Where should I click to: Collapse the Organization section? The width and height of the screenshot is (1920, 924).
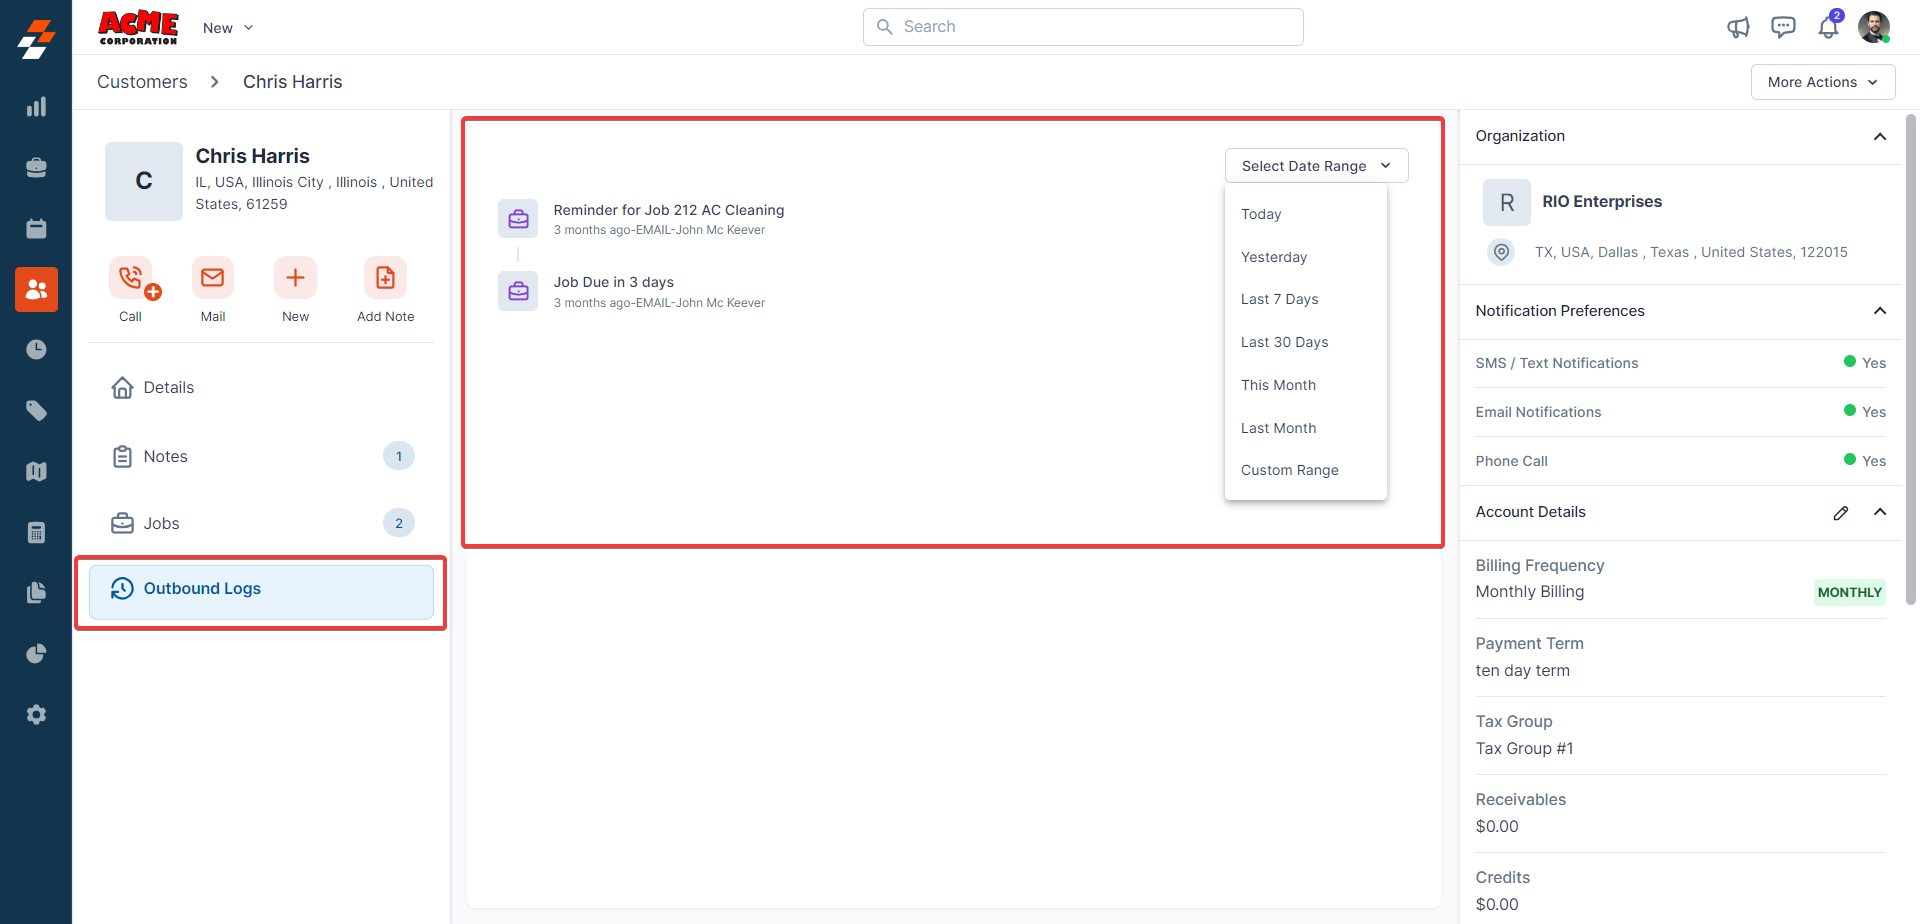pyautogui.click(x=1880, y=137)
